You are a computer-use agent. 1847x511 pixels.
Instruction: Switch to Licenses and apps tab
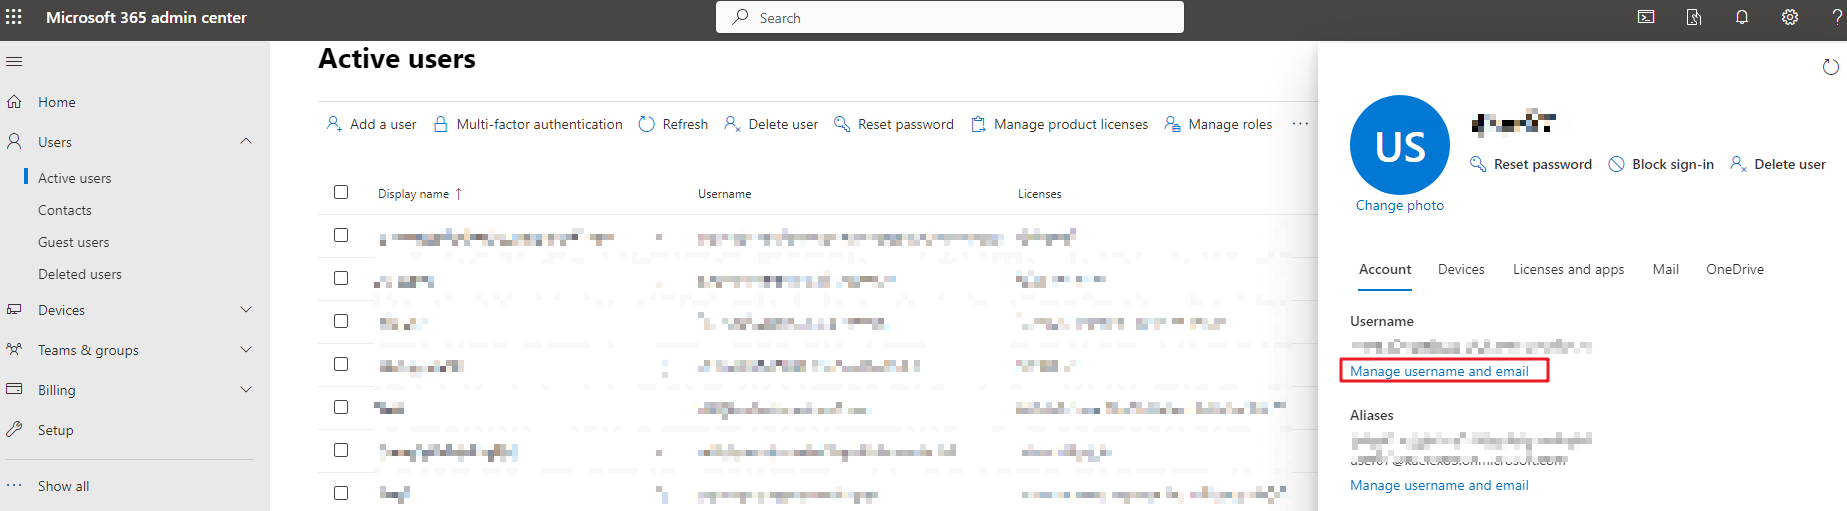[1568, 269]
